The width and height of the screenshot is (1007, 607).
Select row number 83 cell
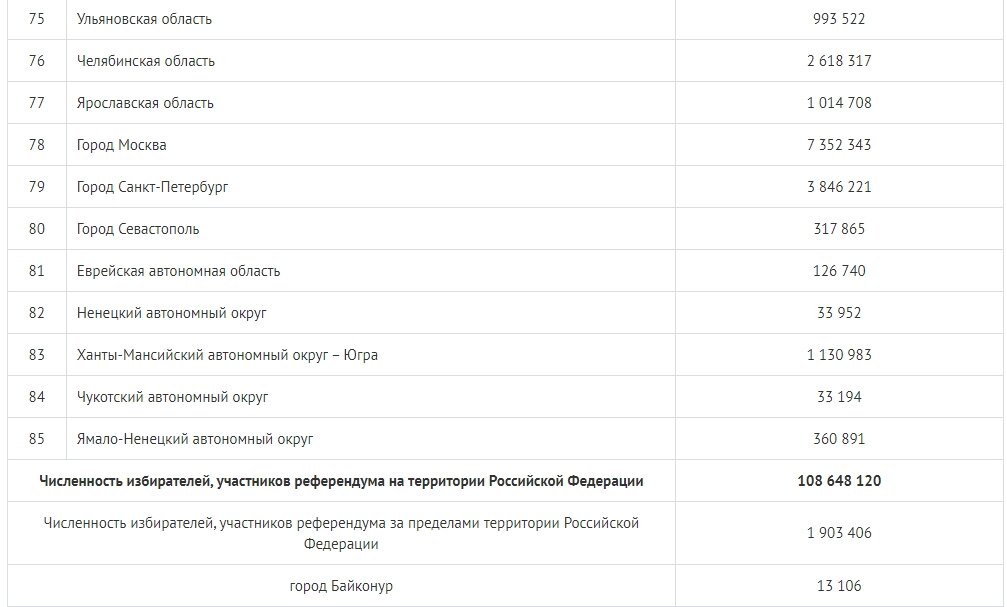[37, 355]
